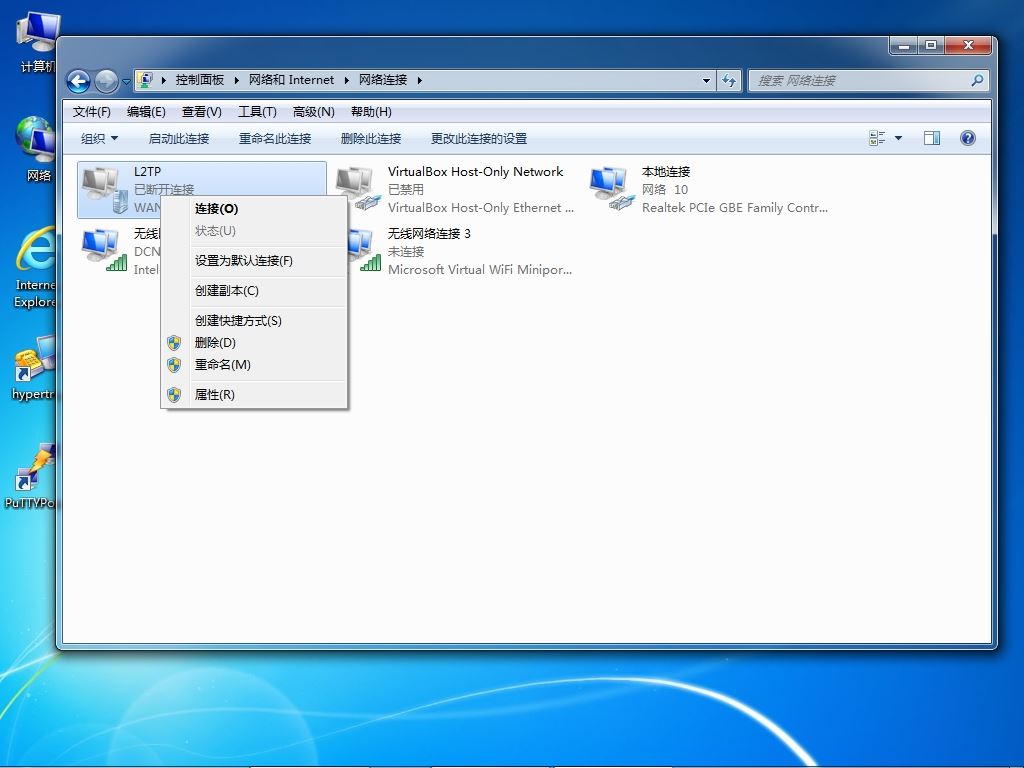The image size is (1024, 768).
Task: Click the address bar location icon
Action: pyautogui.click(x=146, y=80)
